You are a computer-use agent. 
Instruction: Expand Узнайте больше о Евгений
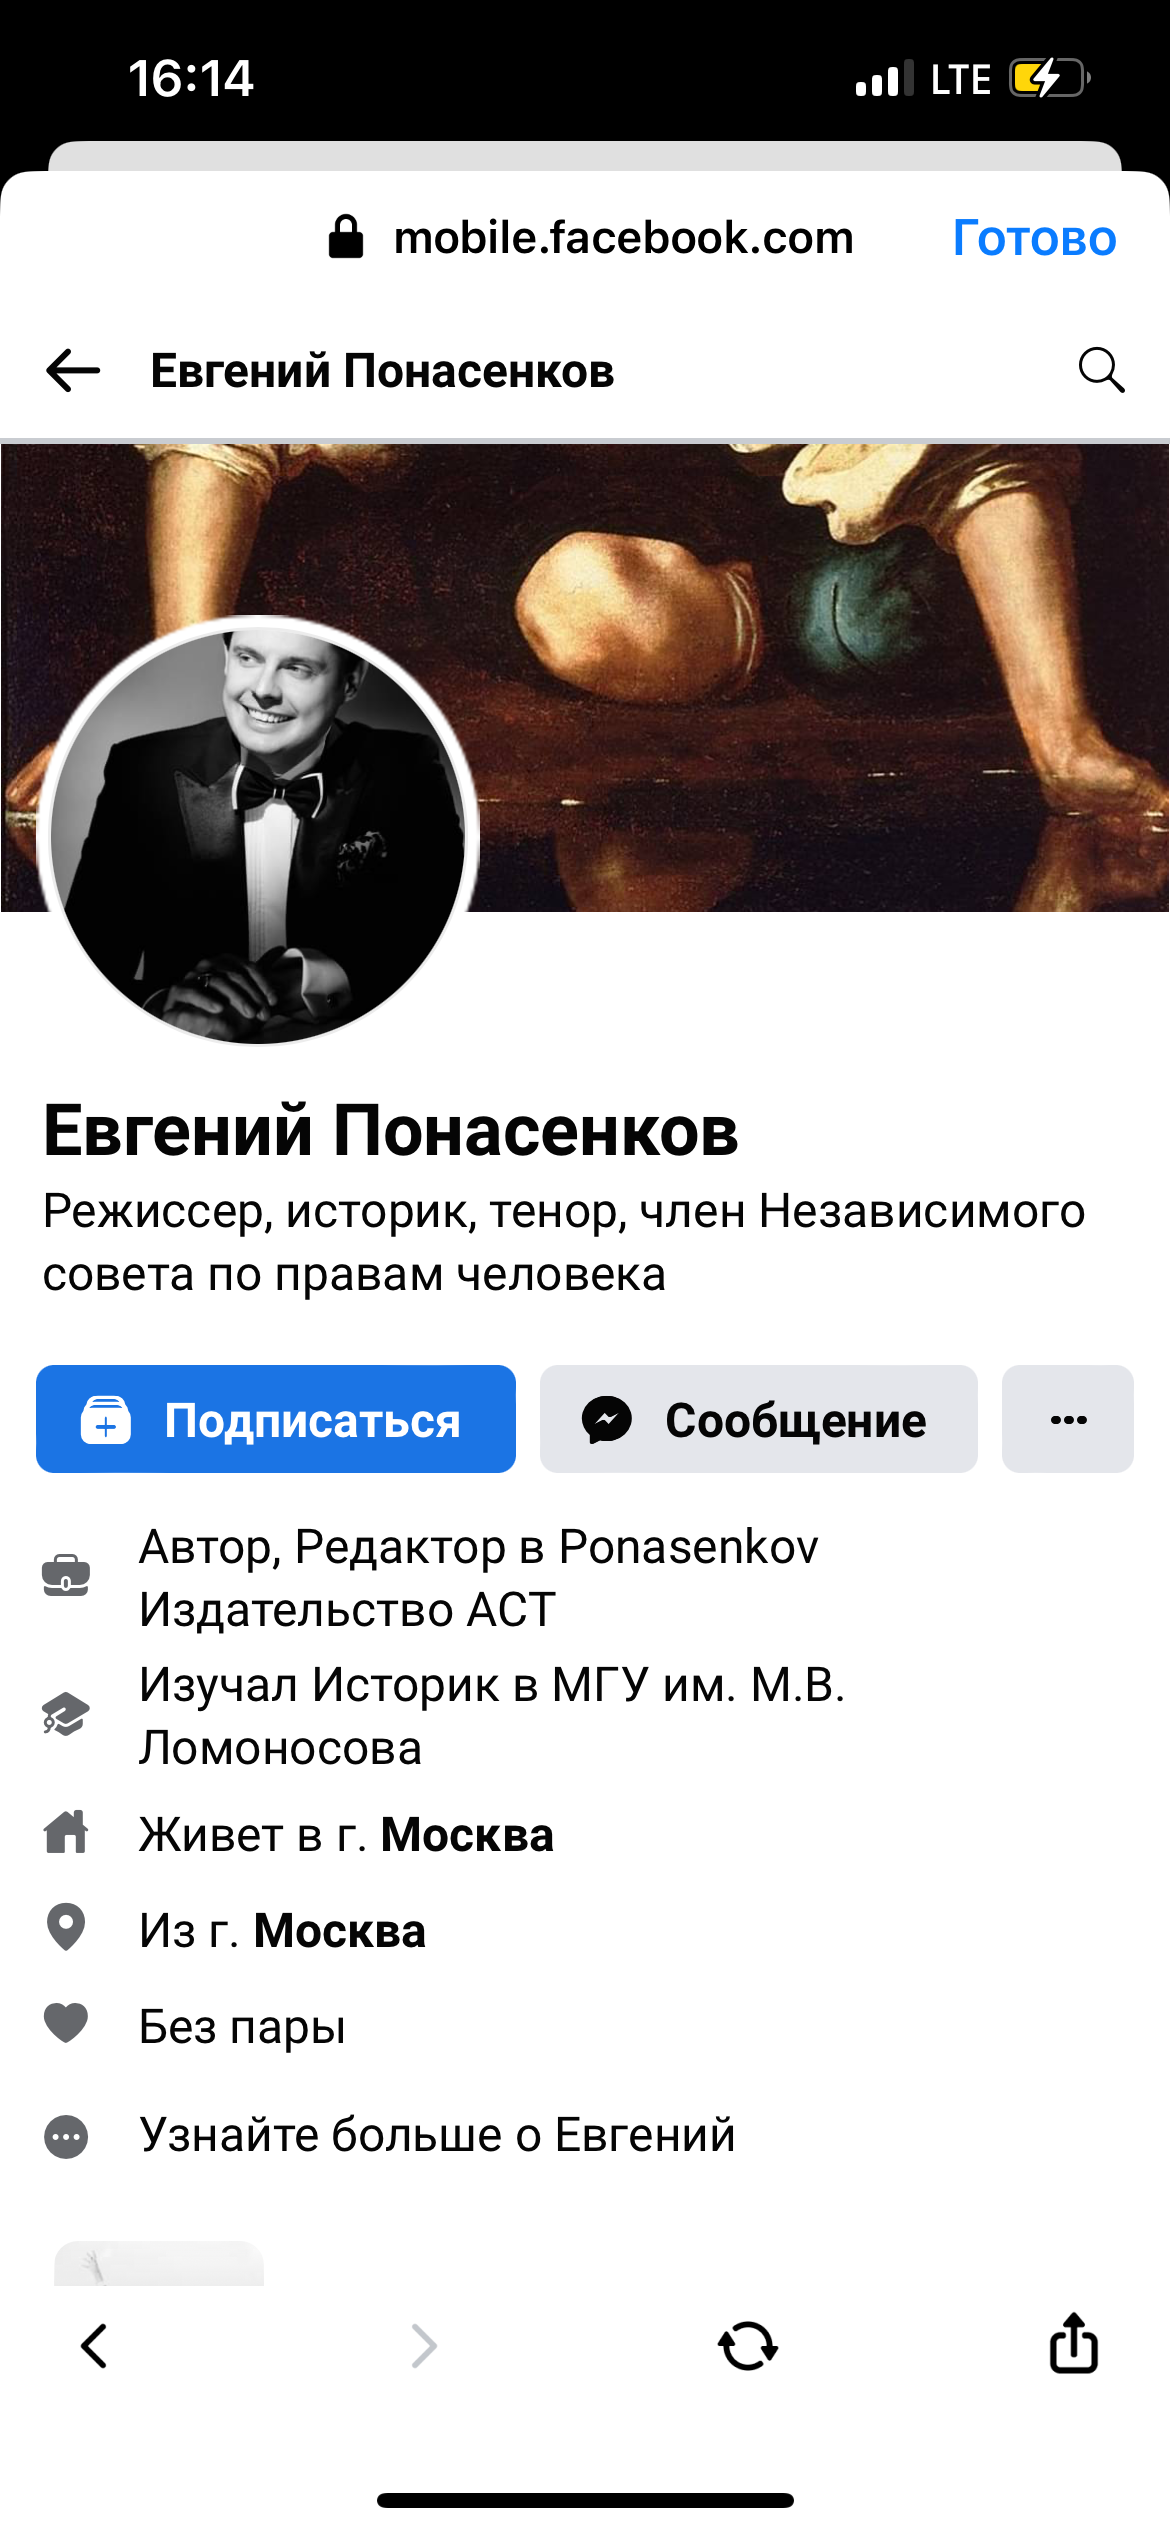click(438, 2135)
